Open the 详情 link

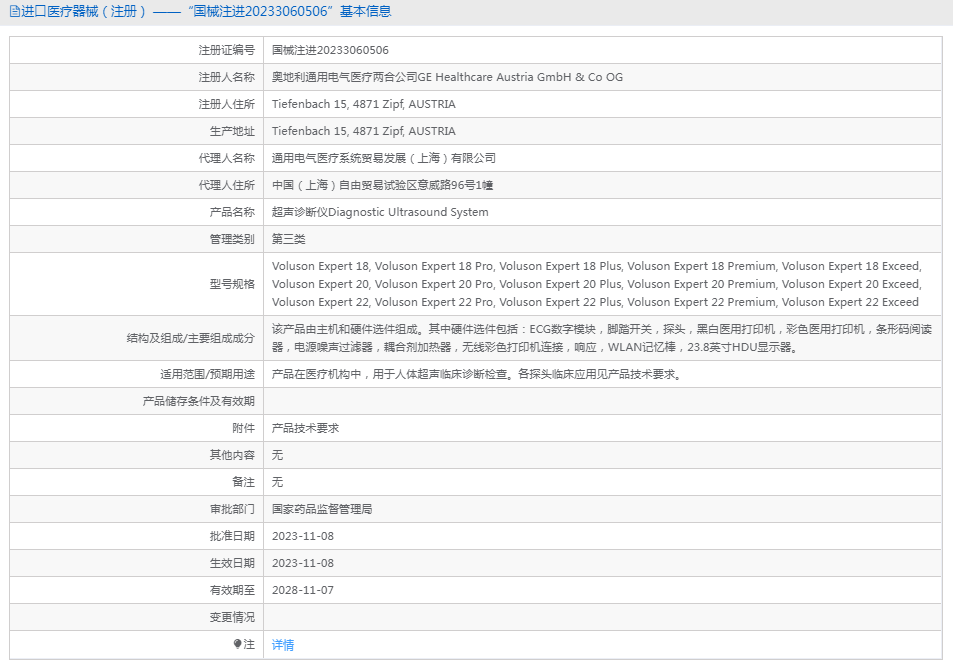coord(283,645)
